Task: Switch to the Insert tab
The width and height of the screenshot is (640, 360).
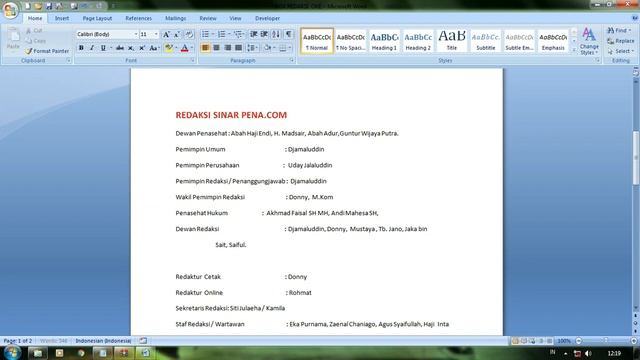Action: coord(62,18)
